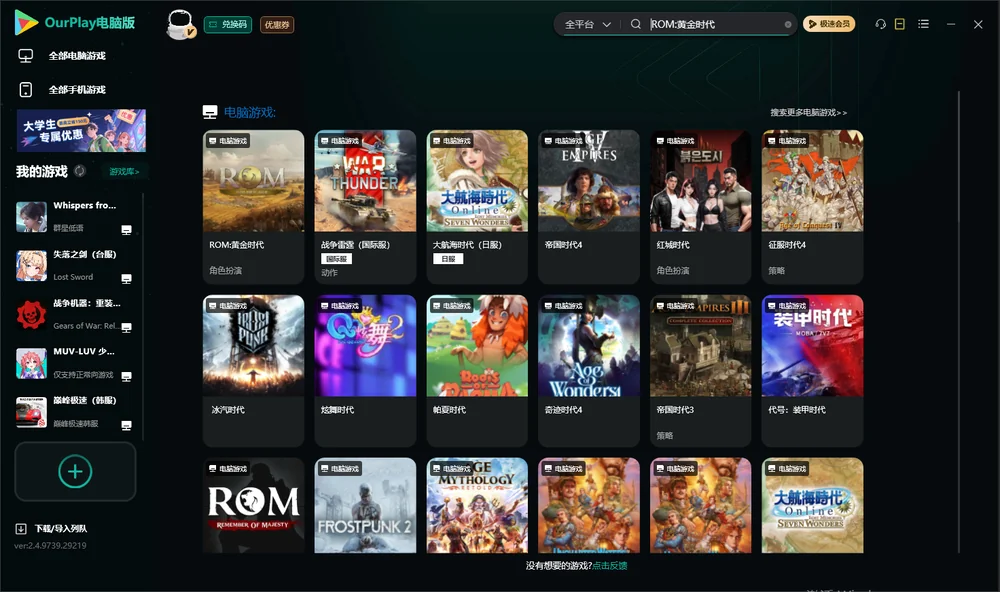
Task: Click the search magnifier icon
Action: click(635, 24)
